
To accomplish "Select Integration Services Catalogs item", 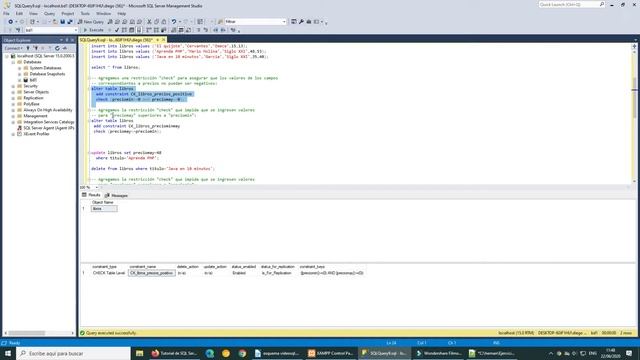I will (49, 122).
